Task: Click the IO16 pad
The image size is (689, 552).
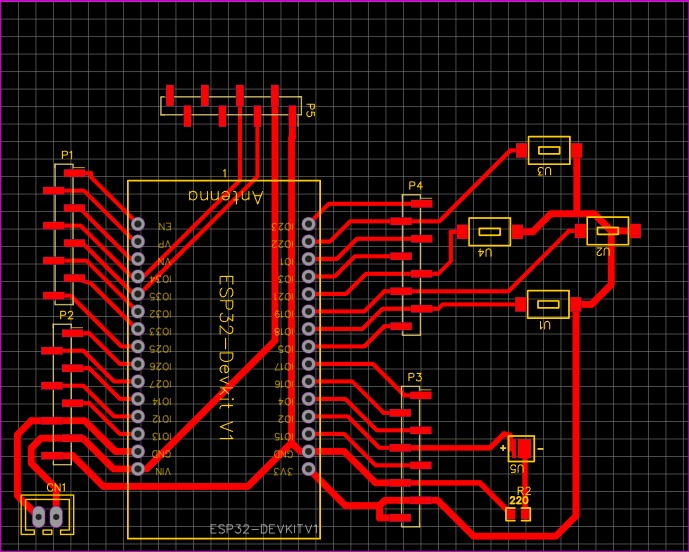Action: 308,381
